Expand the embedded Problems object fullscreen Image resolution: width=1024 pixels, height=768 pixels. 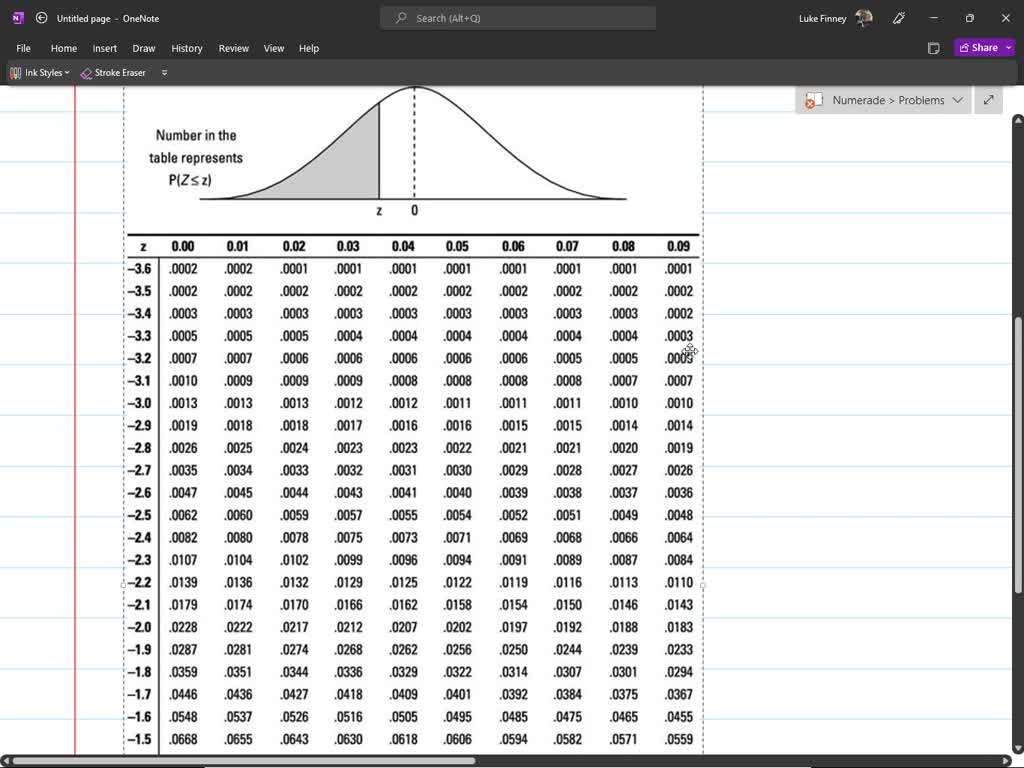(x=988, y=100)
